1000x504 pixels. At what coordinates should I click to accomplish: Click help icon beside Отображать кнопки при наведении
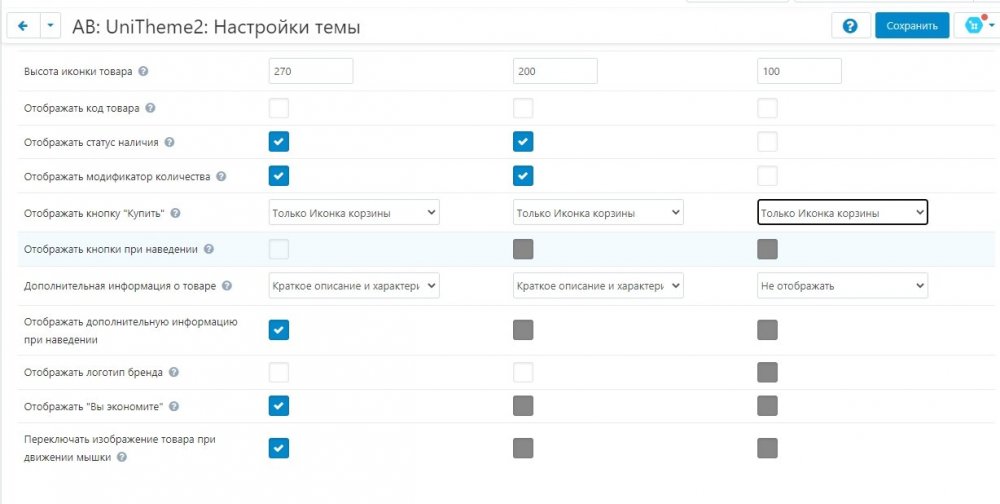pos(208,249)
